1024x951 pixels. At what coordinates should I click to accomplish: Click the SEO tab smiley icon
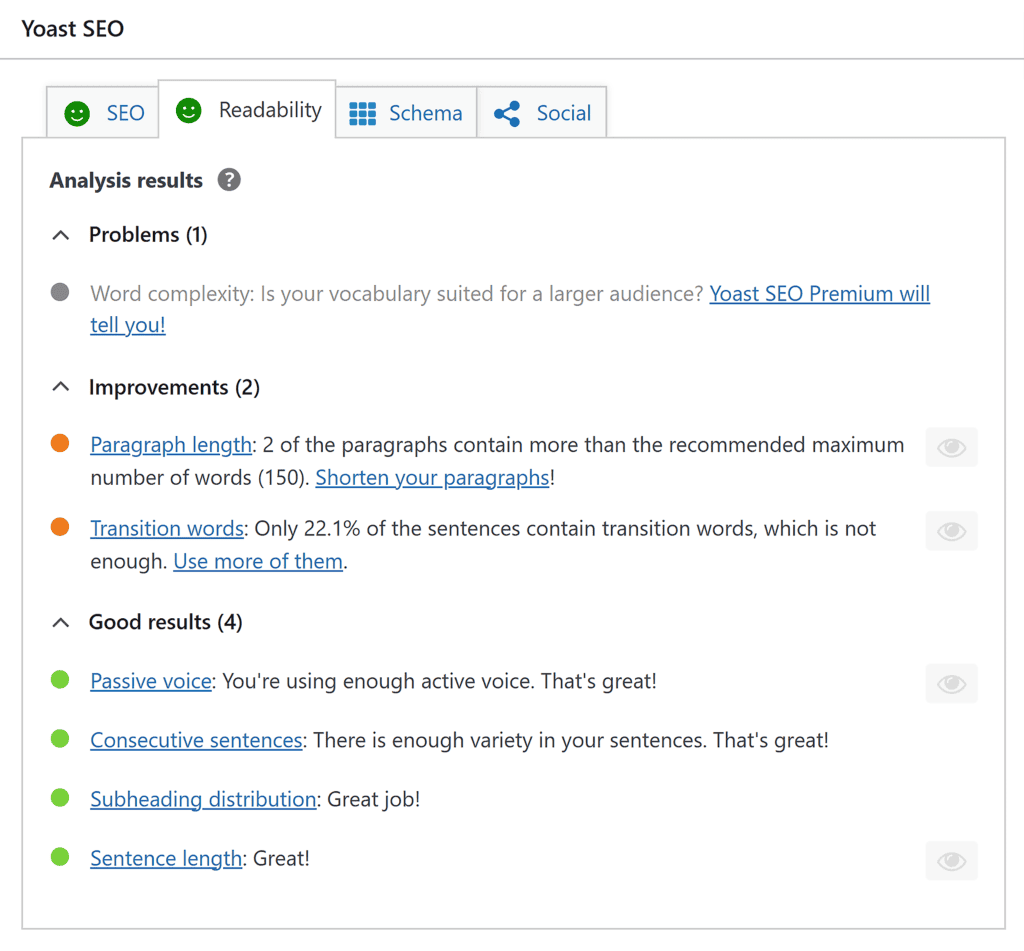click(x=77, y=114)
